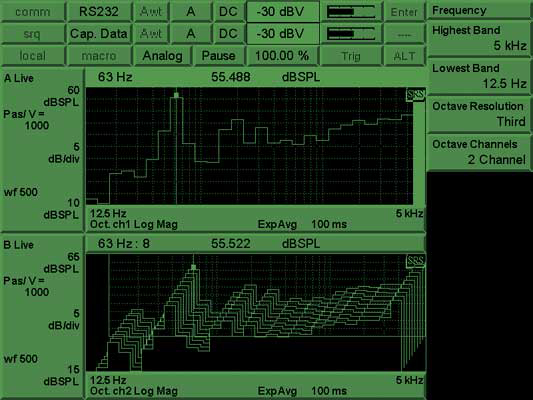Click the Cap. Data status button
This screenshot has width=533, height=400.
(99, 34)
